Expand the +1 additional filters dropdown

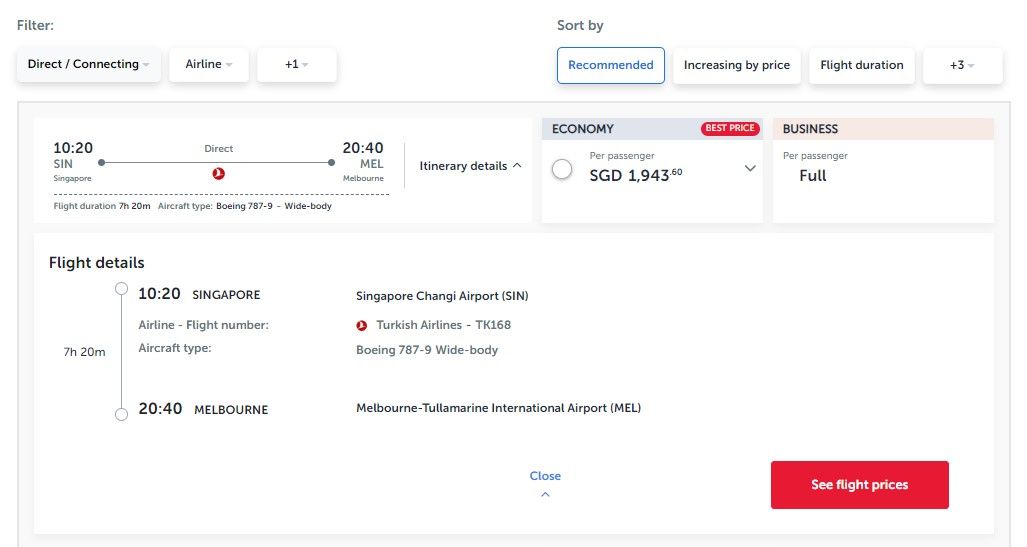pos(296,65)
